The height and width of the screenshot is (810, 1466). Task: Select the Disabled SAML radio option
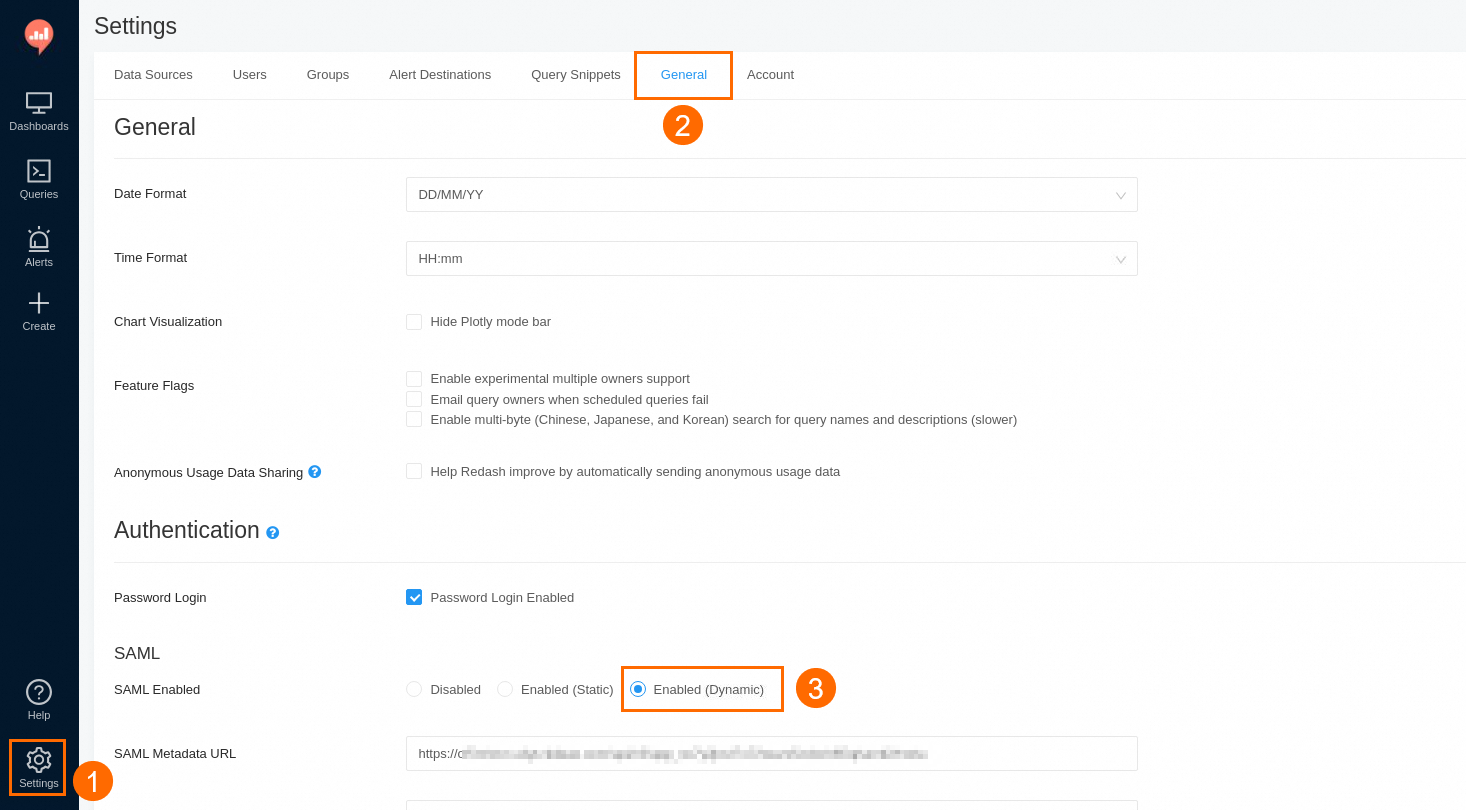click(414, 689)
